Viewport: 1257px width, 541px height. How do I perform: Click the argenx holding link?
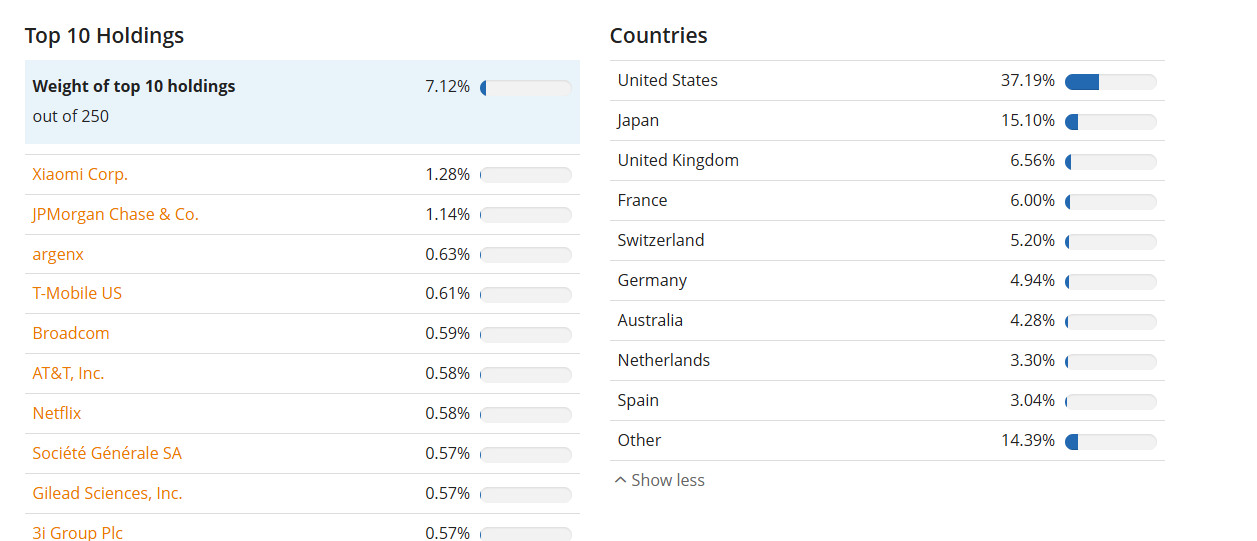(58, 254)
